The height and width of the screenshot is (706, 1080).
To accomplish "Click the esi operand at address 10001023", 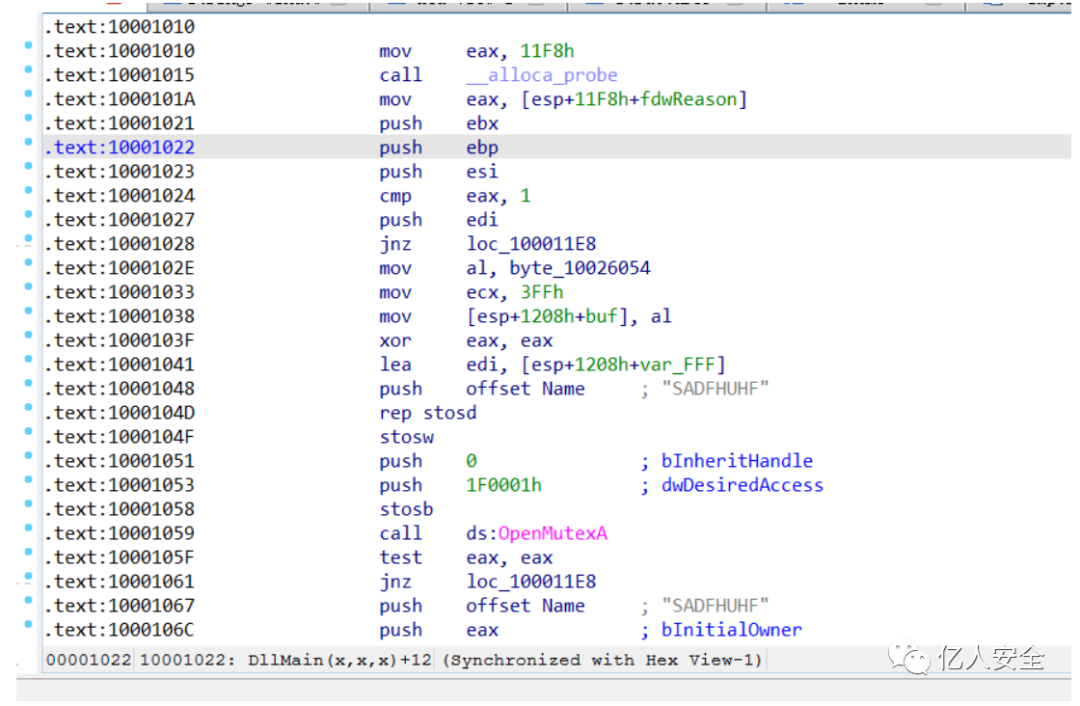I will pos(482,172).
